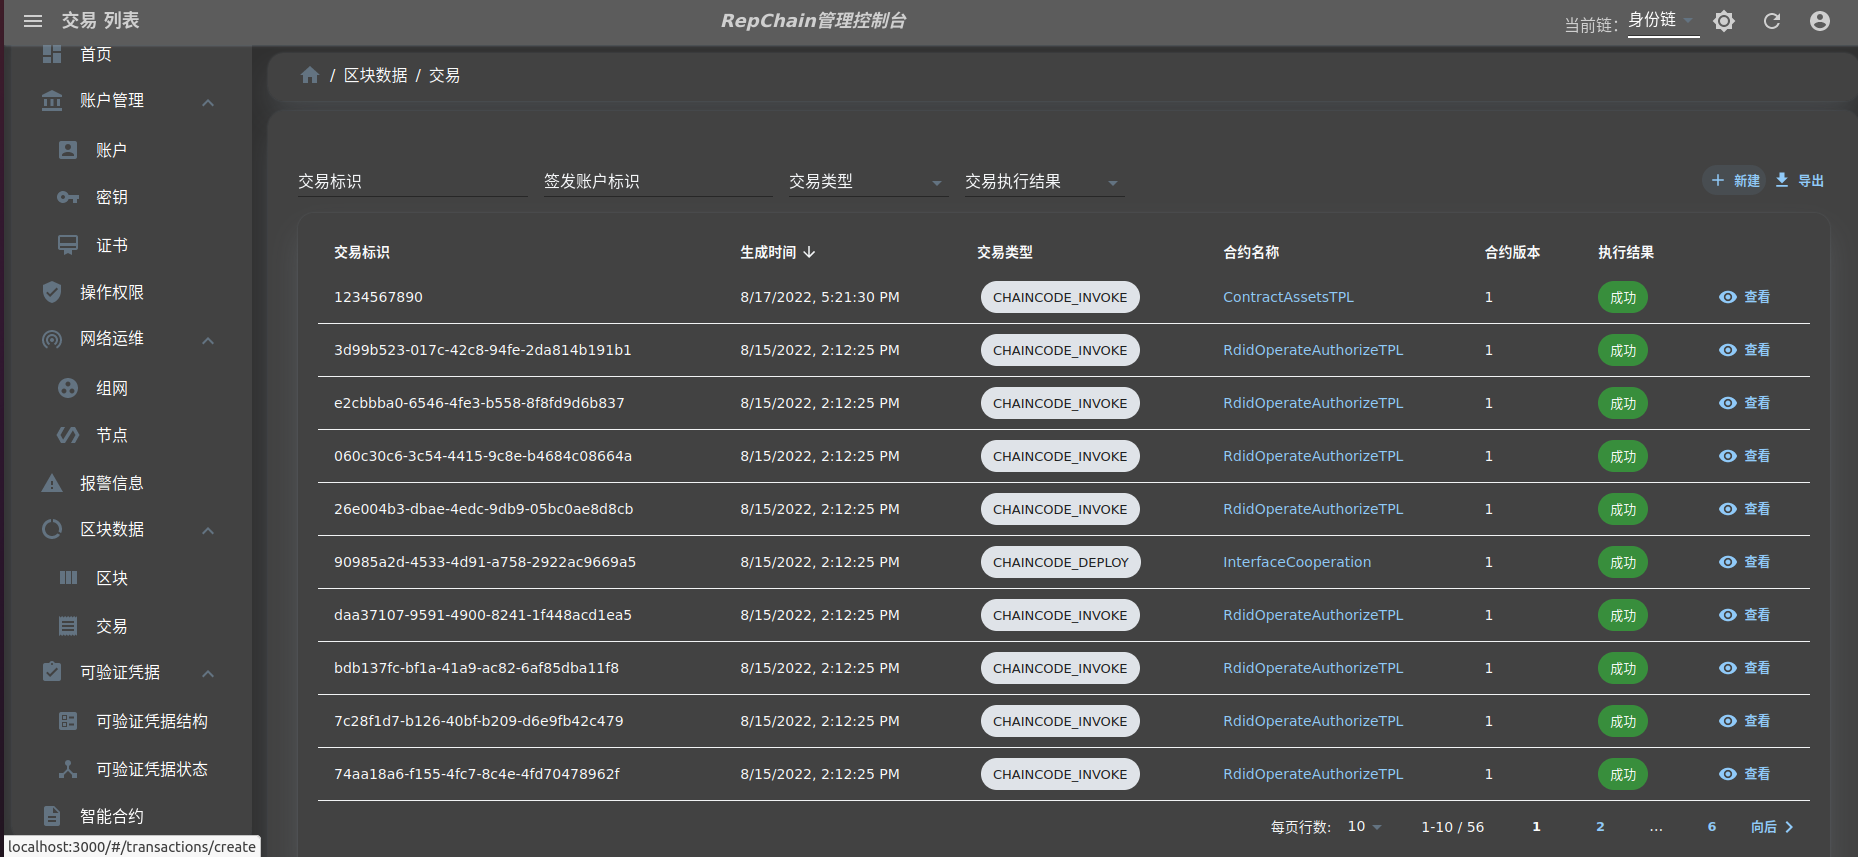This screenshot has height=857, width=1858.
Task: Click 区块数据 in breadcrumb
Action: click(376, 75)
